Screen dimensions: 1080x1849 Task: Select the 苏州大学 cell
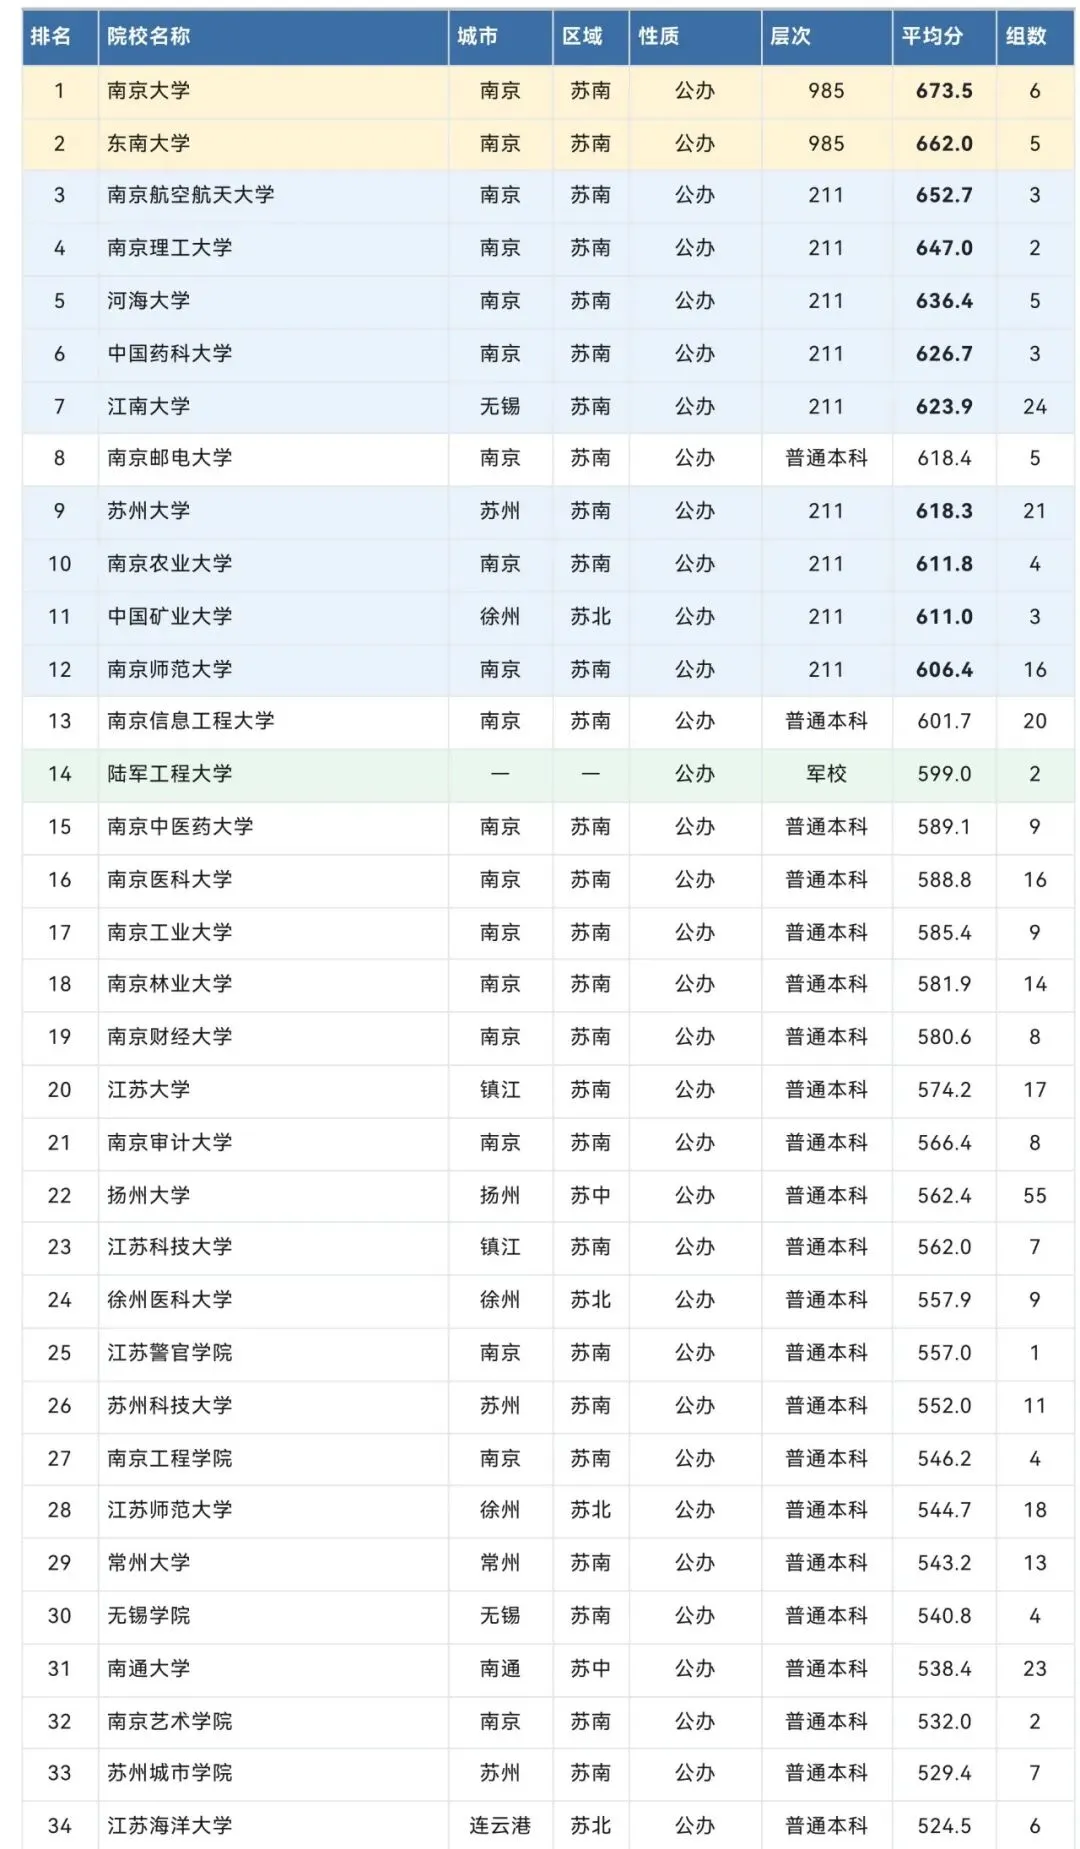tap(273, 512)
